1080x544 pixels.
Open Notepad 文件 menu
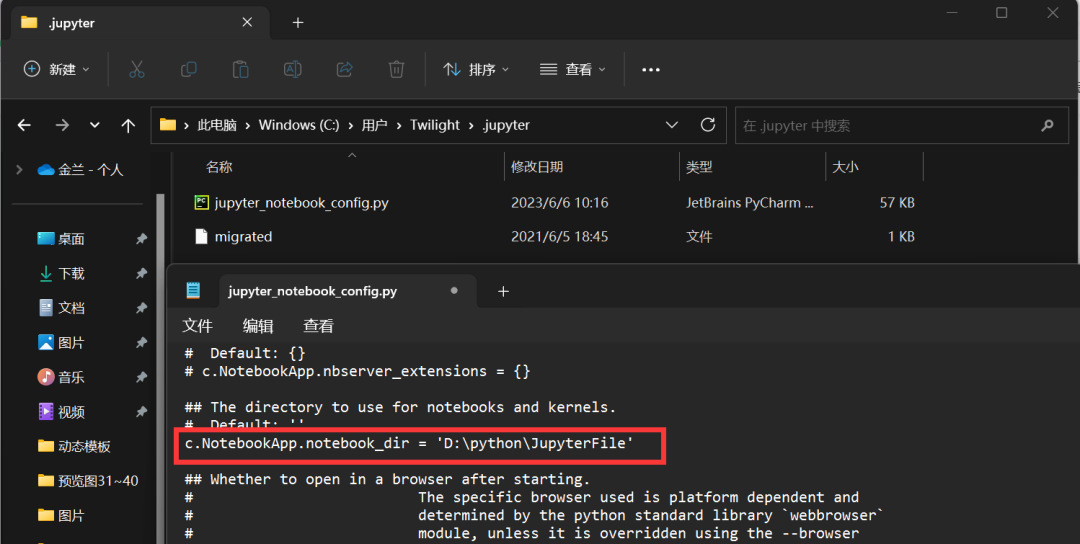click(198, 326)
